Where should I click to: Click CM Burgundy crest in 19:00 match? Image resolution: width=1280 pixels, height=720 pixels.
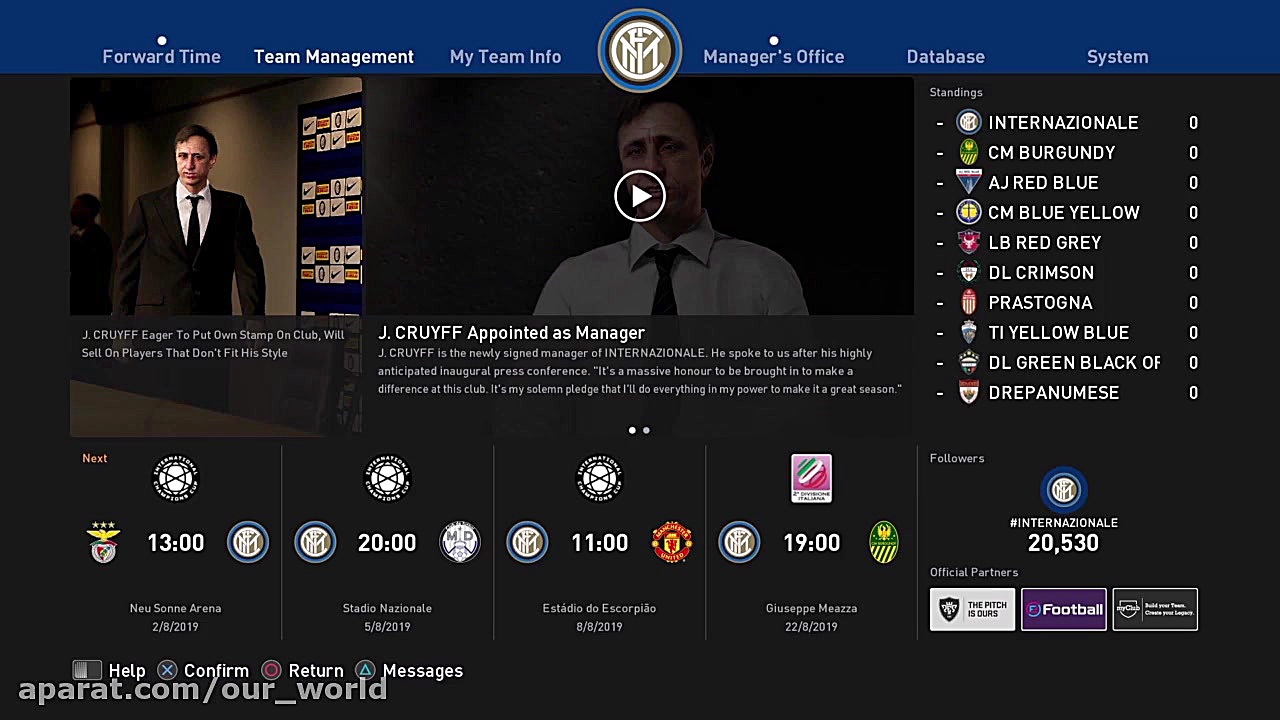click(x=884, y=543)
